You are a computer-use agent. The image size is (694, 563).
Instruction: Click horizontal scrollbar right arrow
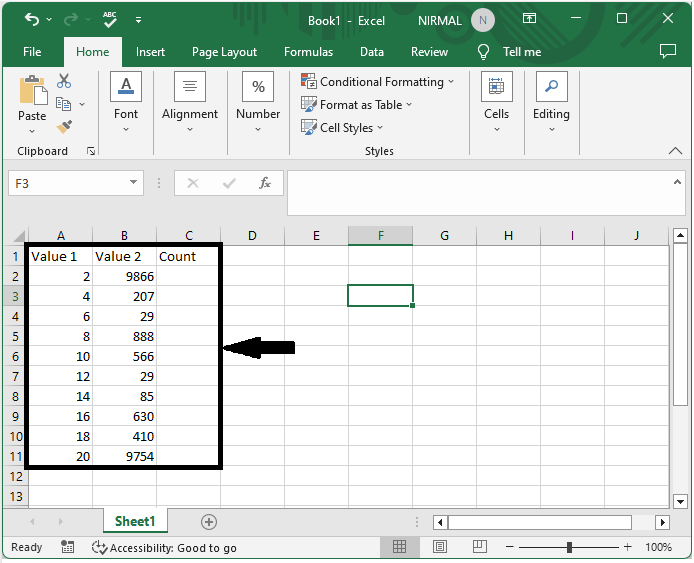[662, 522]
